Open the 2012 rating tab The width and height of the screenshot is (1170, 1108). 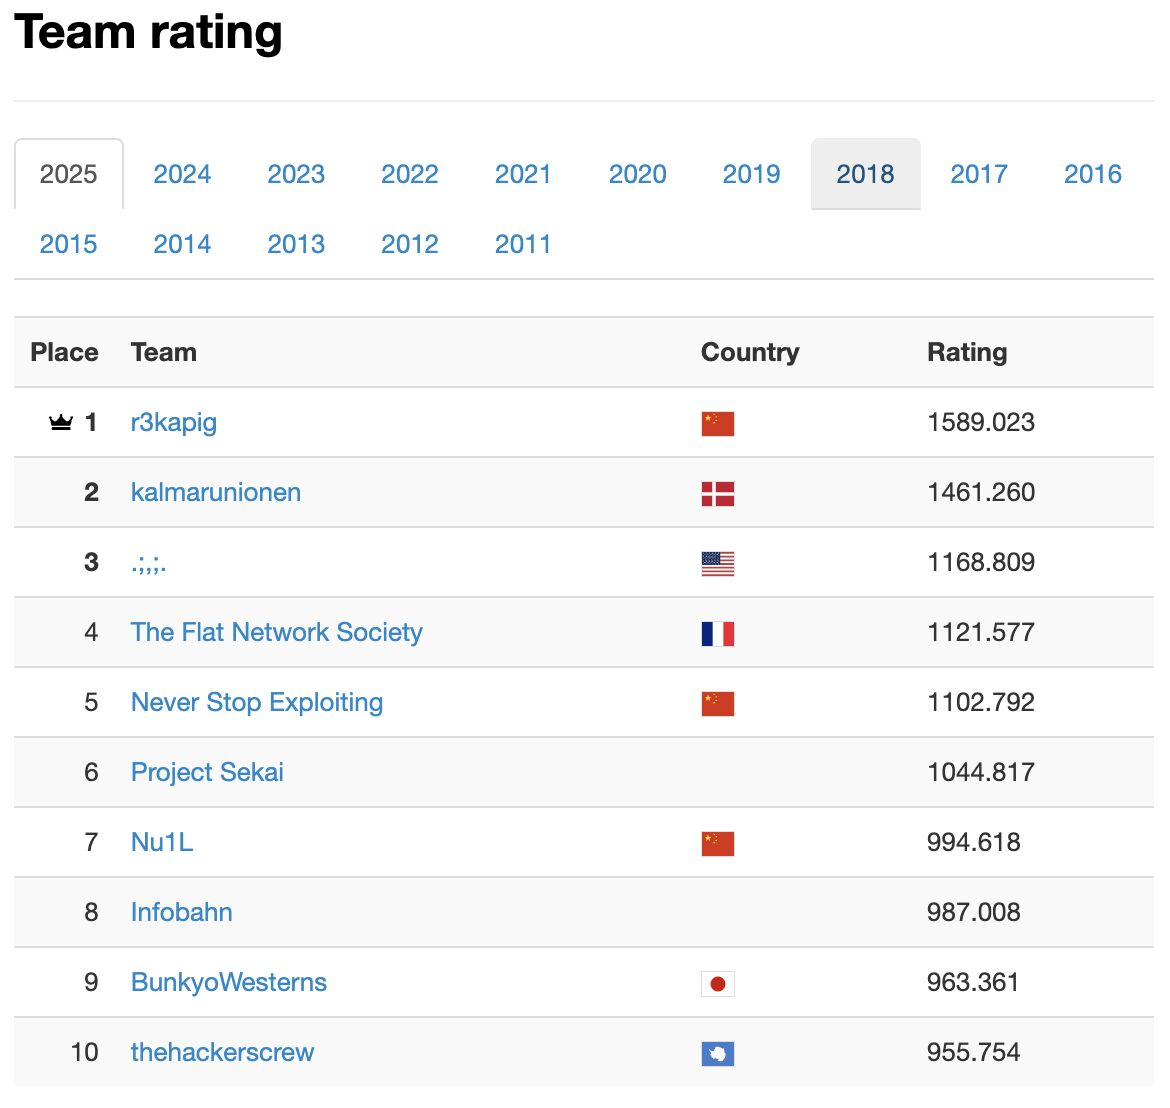(x=410, y=244)
